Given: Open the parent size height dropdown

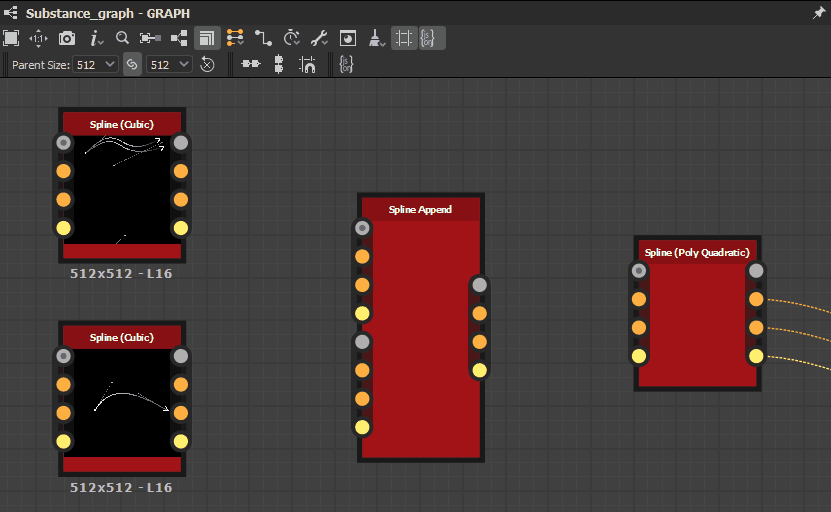Looking at the screenshot, I should (169, 64).
